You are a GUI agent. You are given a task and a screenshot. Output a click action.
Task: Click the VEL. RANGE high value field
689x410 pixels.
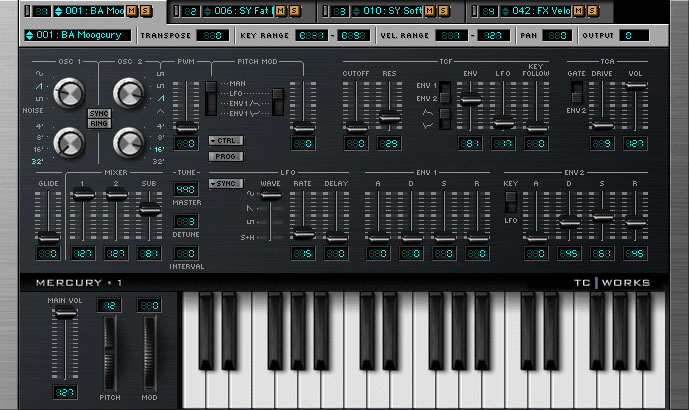click(x=493, y=36)
